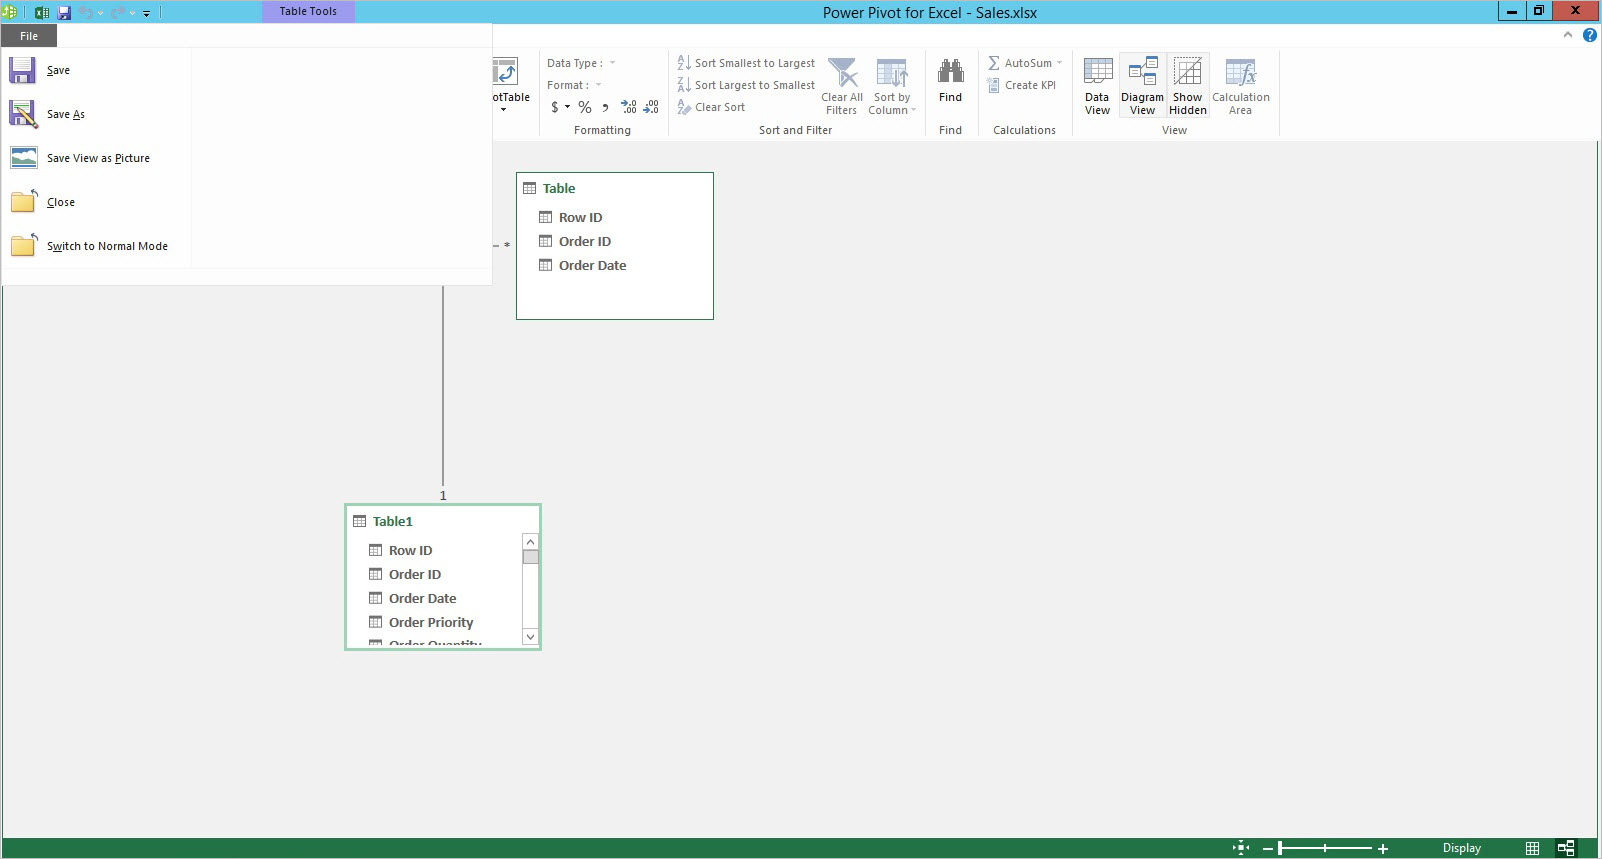Image resolution: width=1602 pixels, height=859 pixels.
Task: Switch to grid view in status bar
Action: (1532, 848)
